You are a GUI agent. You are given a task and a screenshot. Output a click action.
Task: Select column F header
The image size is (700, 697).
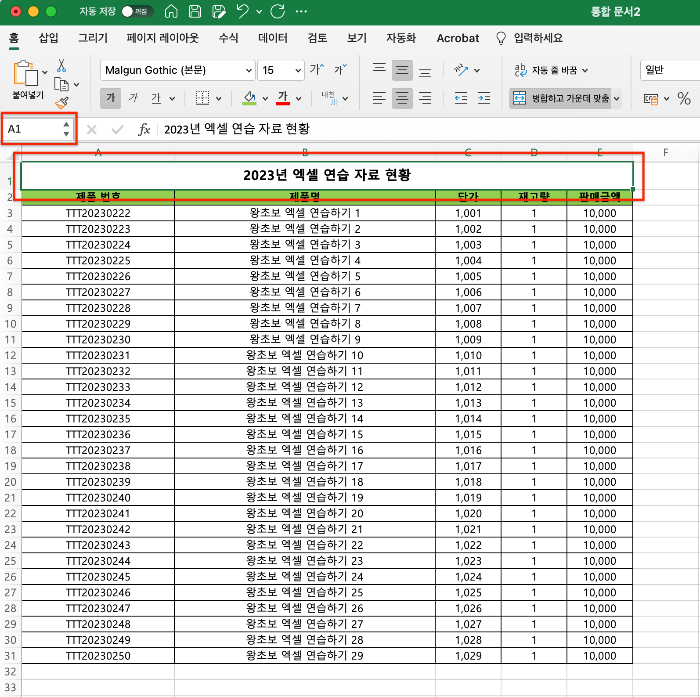point(666,153)
